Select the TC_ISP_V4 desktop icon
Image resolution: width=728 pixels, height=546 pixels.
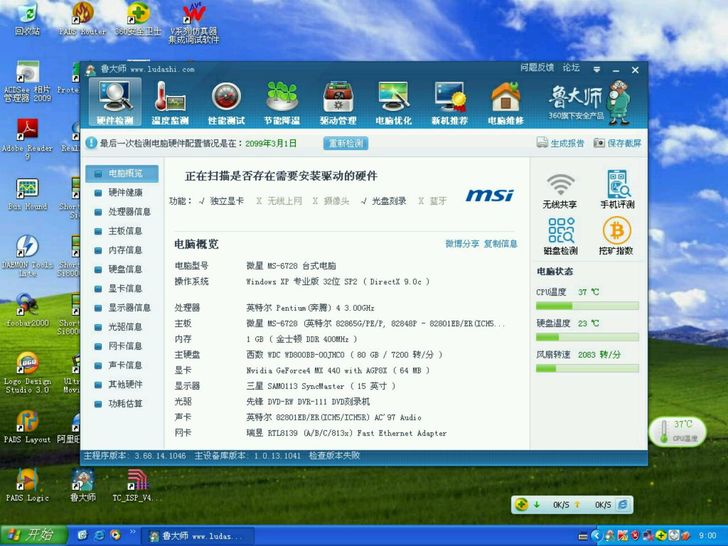[137, 485]
